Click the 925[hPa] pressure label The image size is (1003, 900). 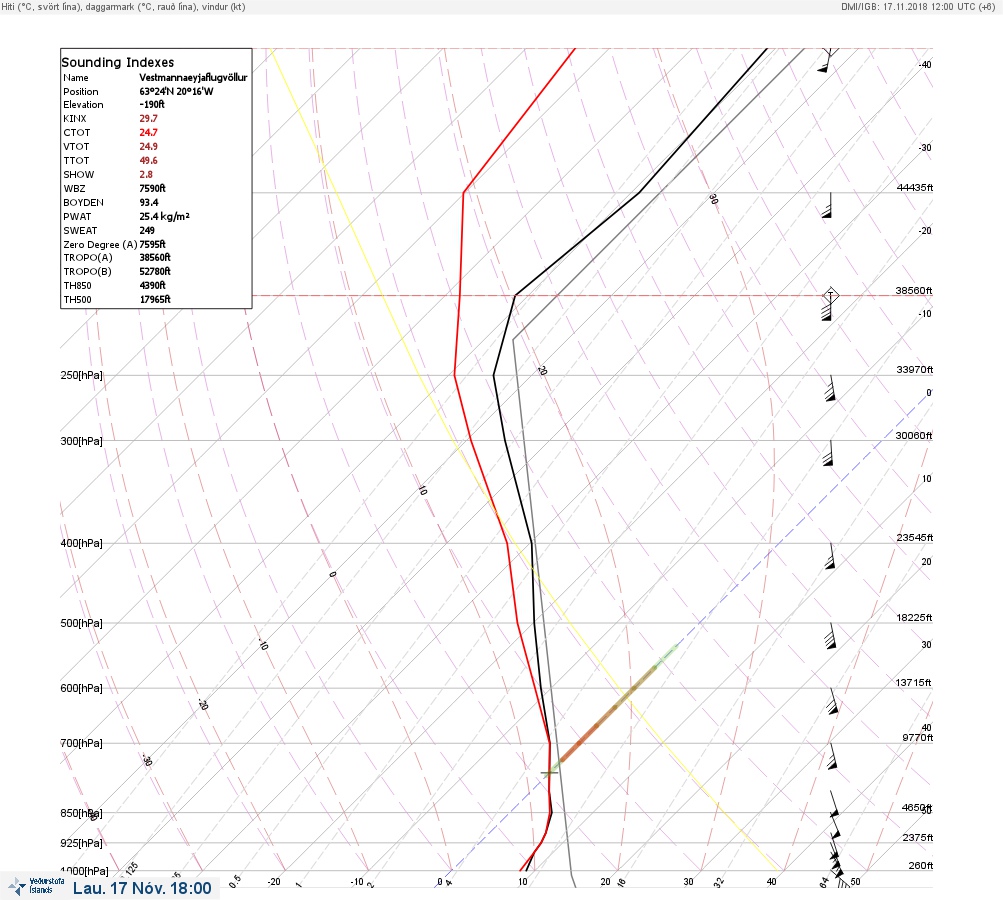pyautogui.click(x=81, y=843)
